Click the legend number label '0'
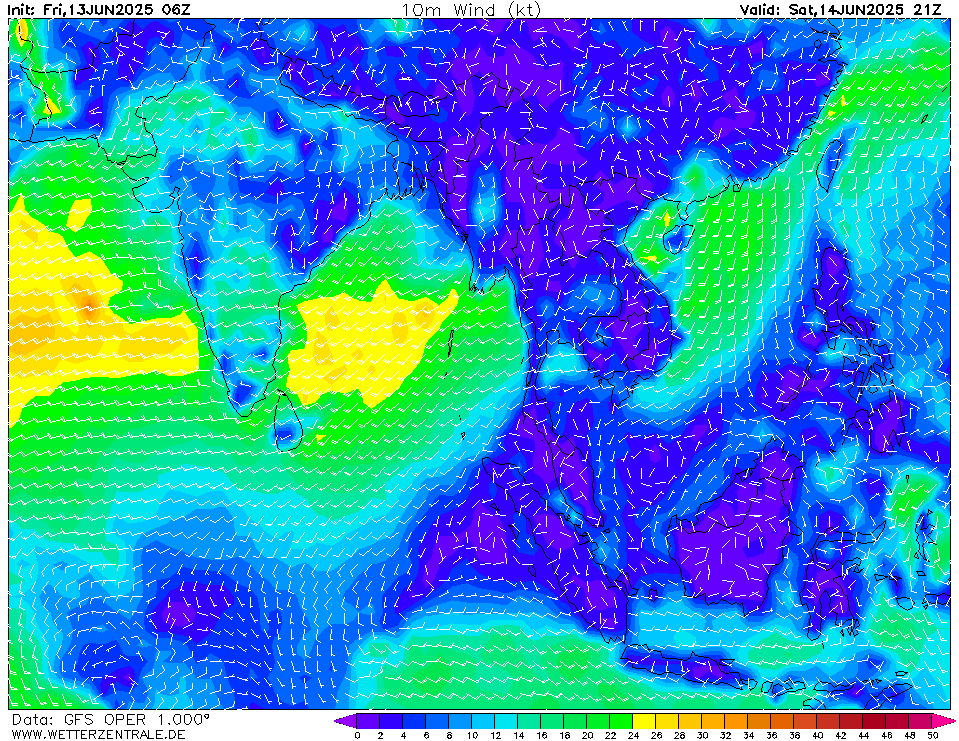Viewport: 959px width, 741px height. point(357,735)
